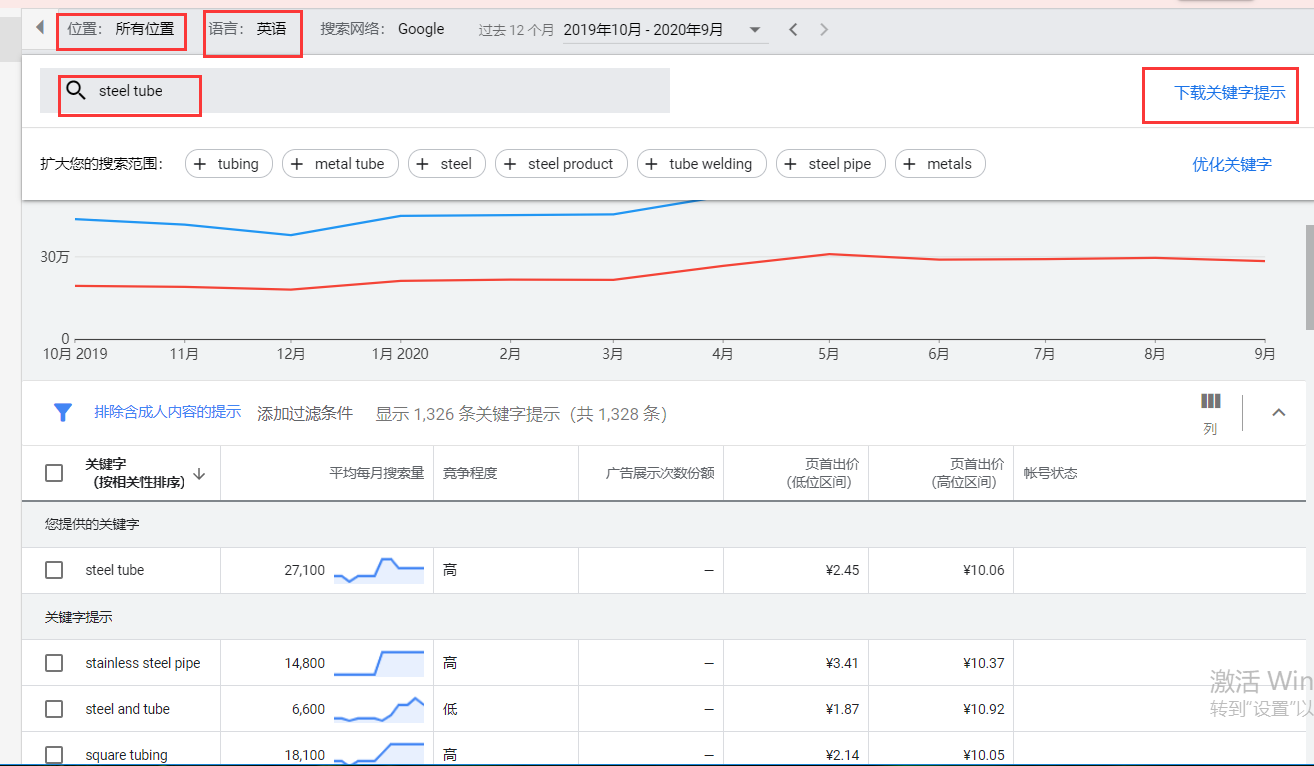Click the vertical scrollbar thumb
1314x766 pixels.
click(x=1309, y=277)
